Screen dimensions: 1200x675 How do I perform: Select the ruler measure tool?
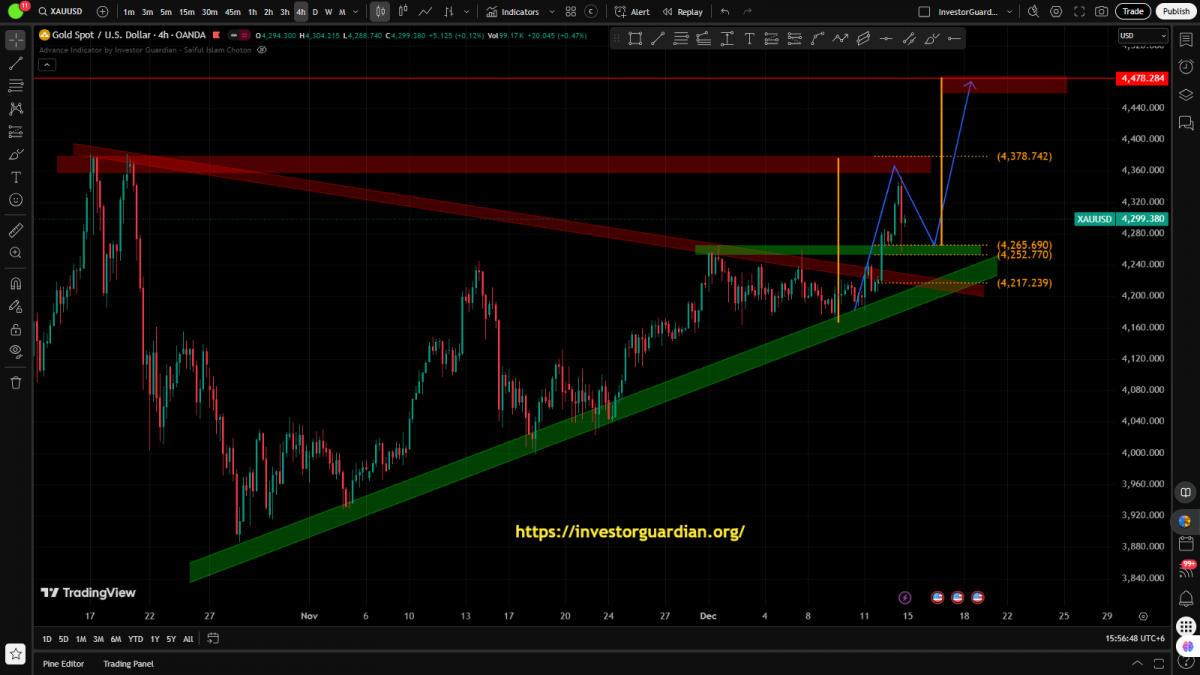15,230
